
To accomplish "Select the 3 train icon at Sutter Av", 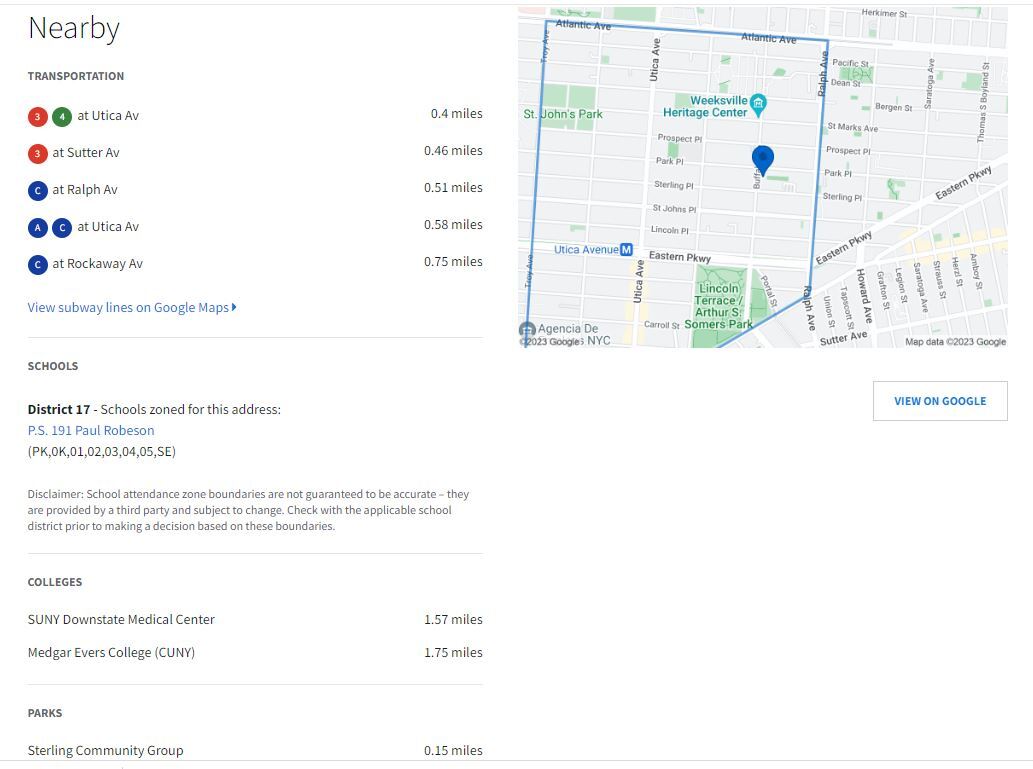I will [x=38, y=154].
